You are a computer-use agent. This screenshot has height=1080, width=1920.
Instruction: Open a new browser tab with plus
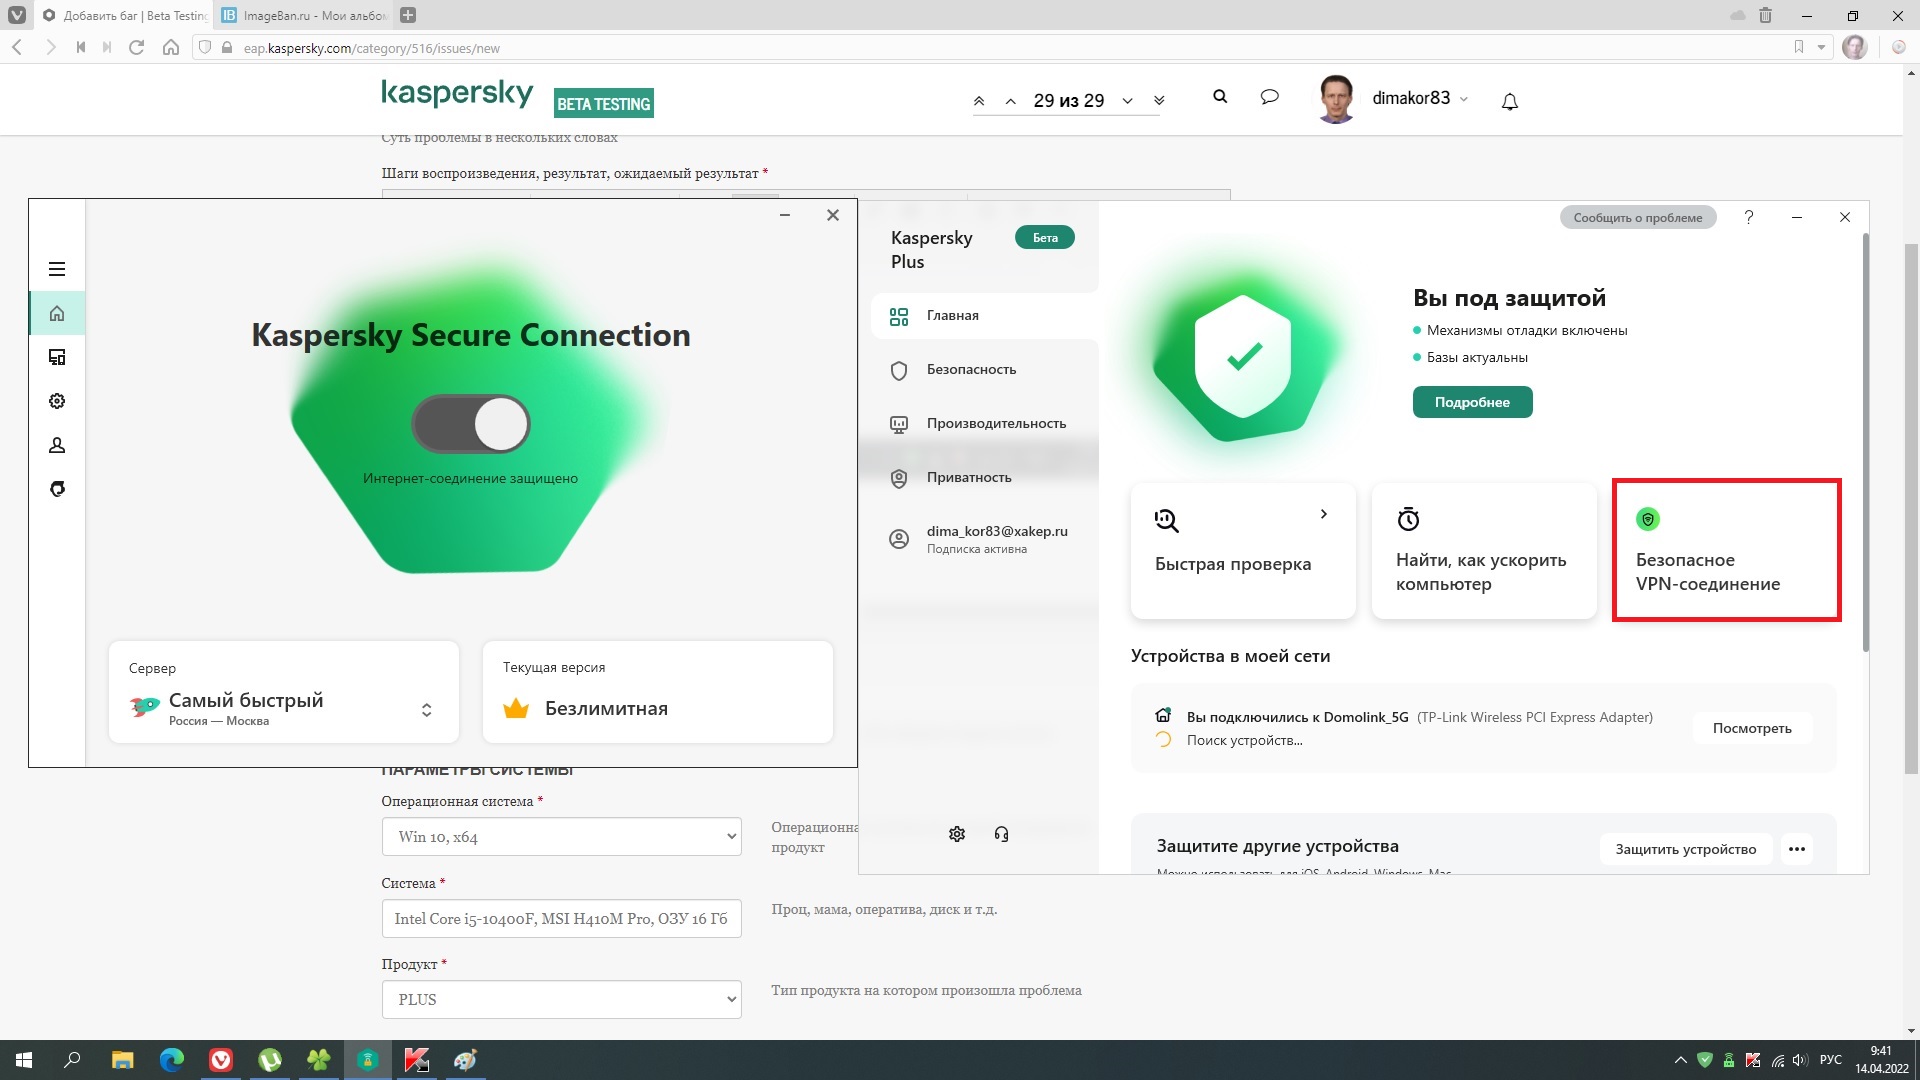pos(407,15)
